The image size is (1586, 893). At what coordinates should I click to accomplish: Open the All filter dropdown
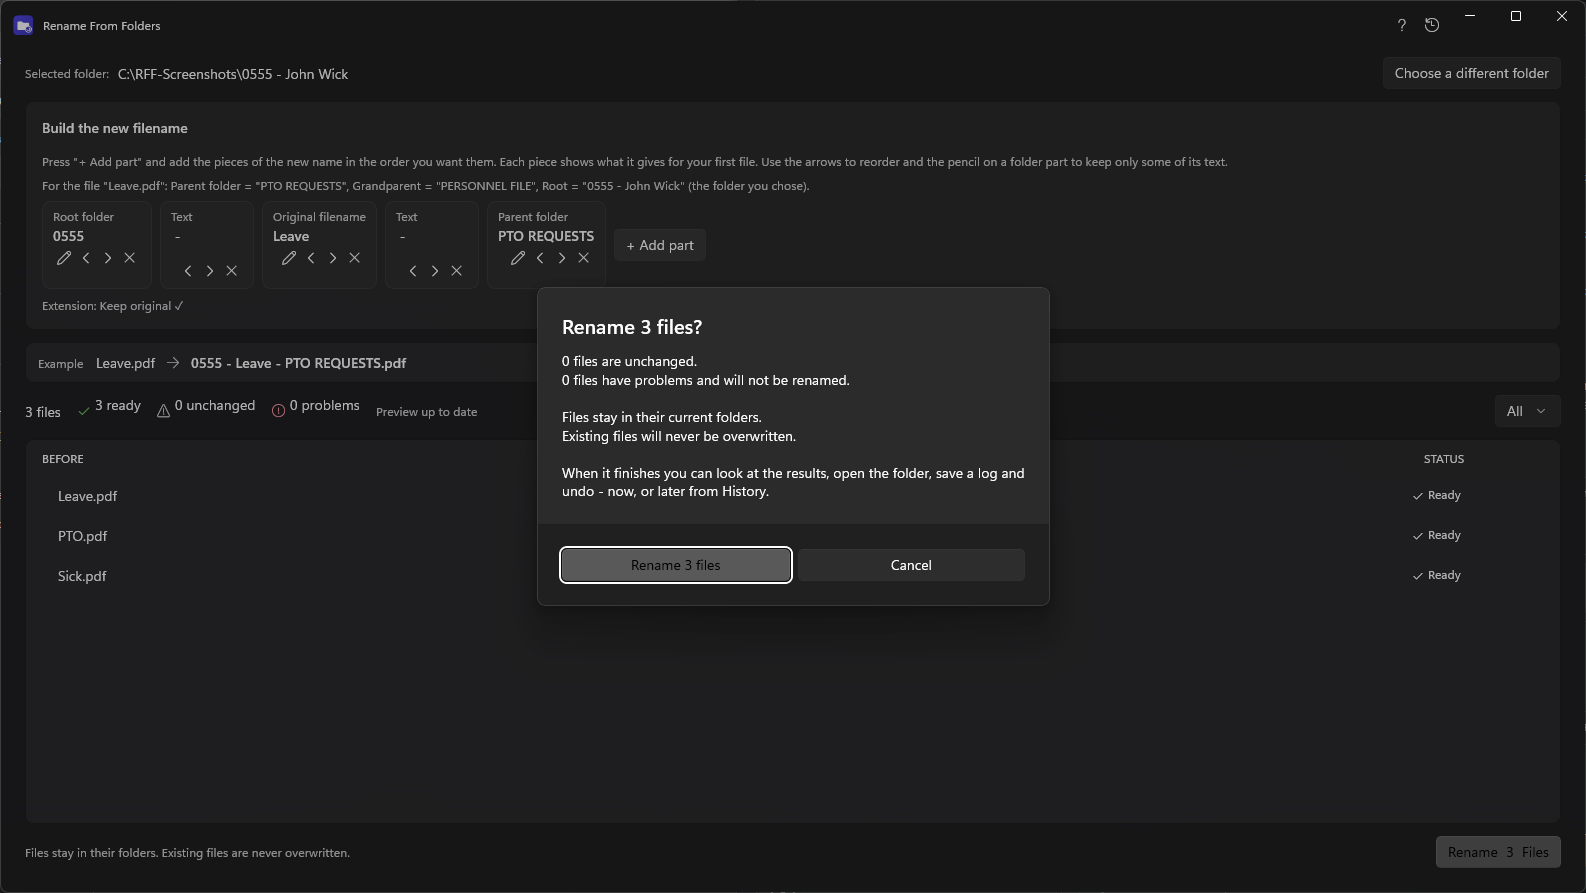point(1527,411)
